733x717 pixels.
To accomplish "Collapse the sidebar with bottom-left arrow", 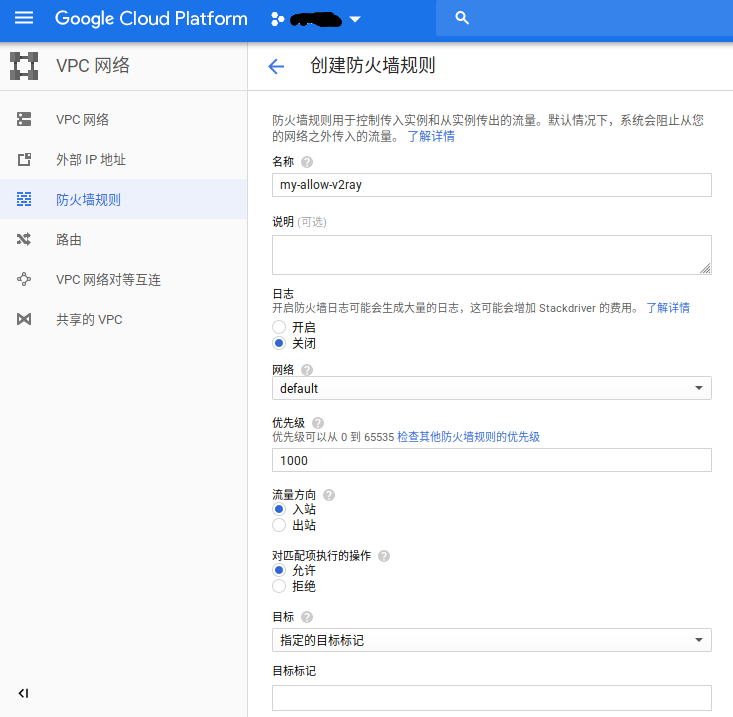I will [x=24, y=693].
